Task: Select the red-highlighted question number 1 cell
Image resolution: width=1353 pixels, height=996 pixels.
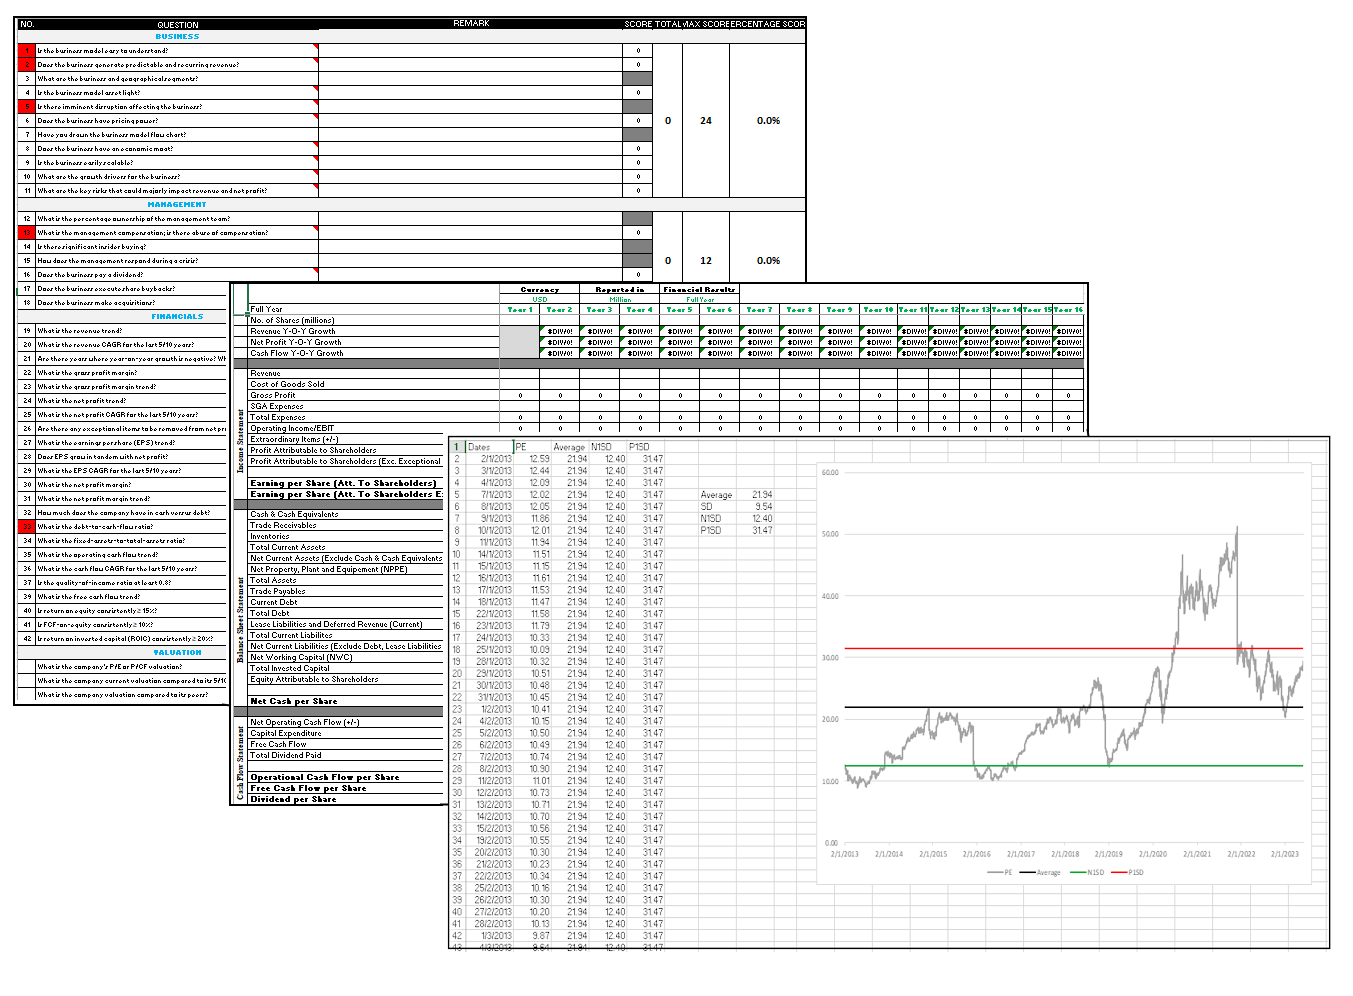Action: click(x=26, y=50)
